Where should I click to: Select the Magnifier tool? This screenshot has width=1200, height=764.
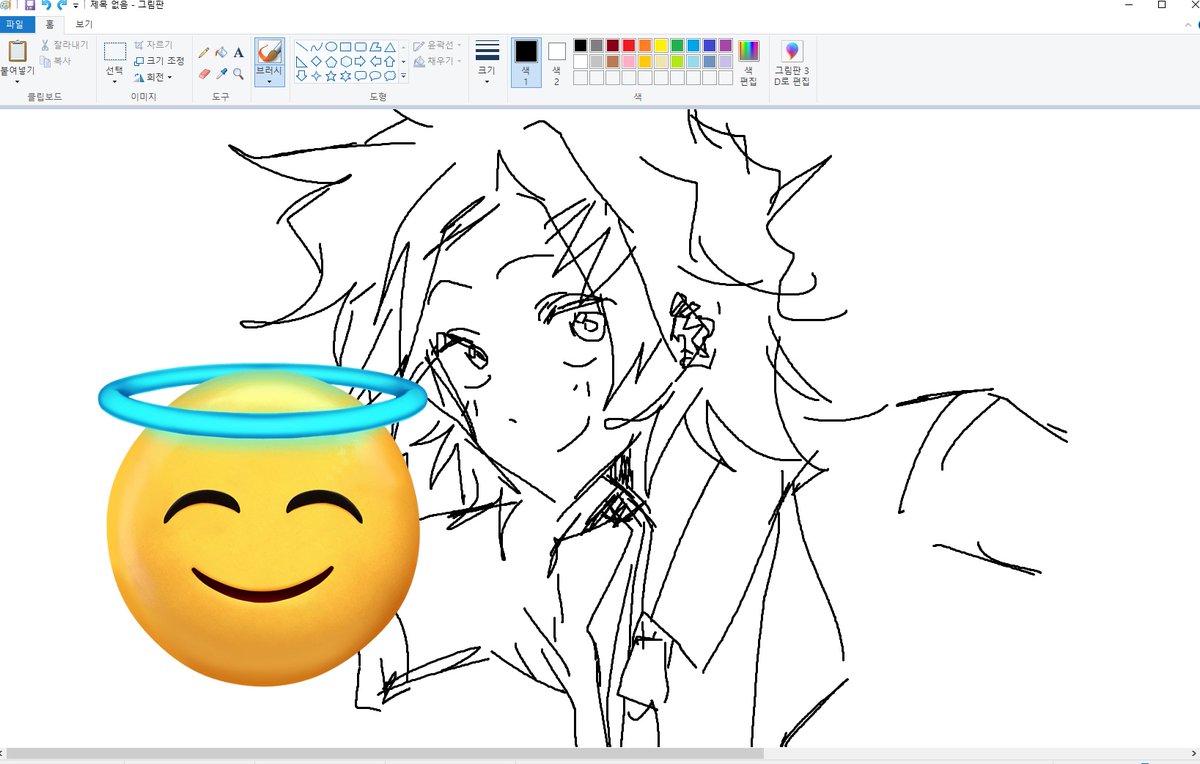[x=238, y=73]
